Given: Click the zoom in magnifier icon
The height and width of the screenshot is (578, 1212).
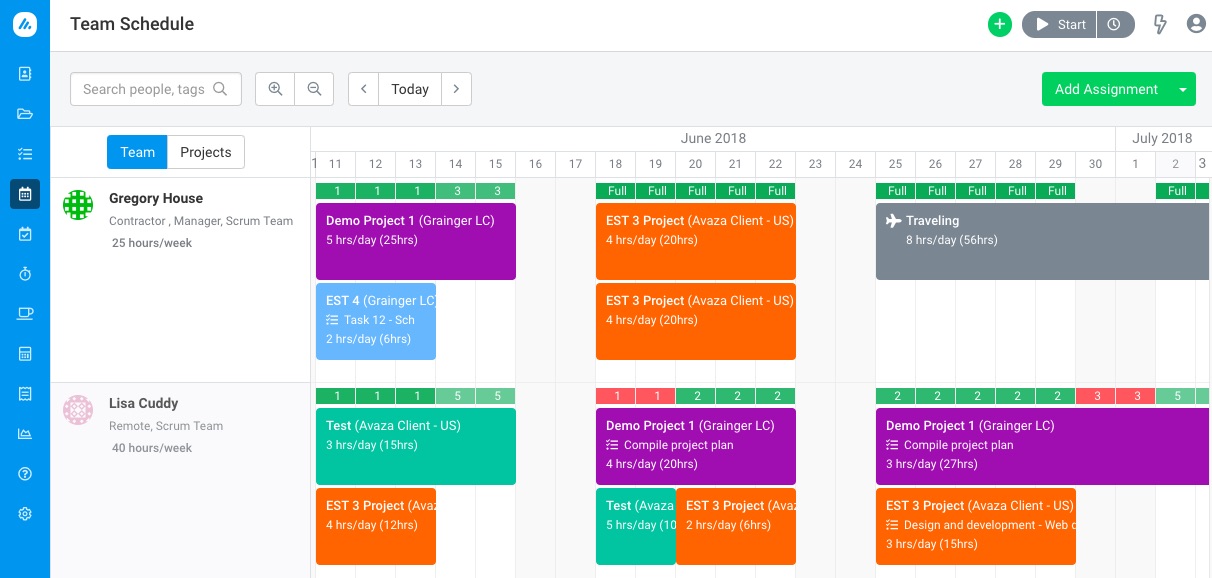Looking at the screenshot, I should point(275,89).
